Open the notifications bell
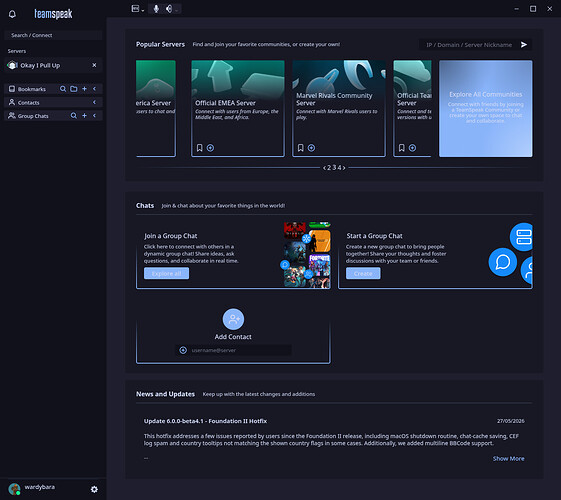Image resolution: width=561 pixels, height=500 pixels. coord(12,14)
